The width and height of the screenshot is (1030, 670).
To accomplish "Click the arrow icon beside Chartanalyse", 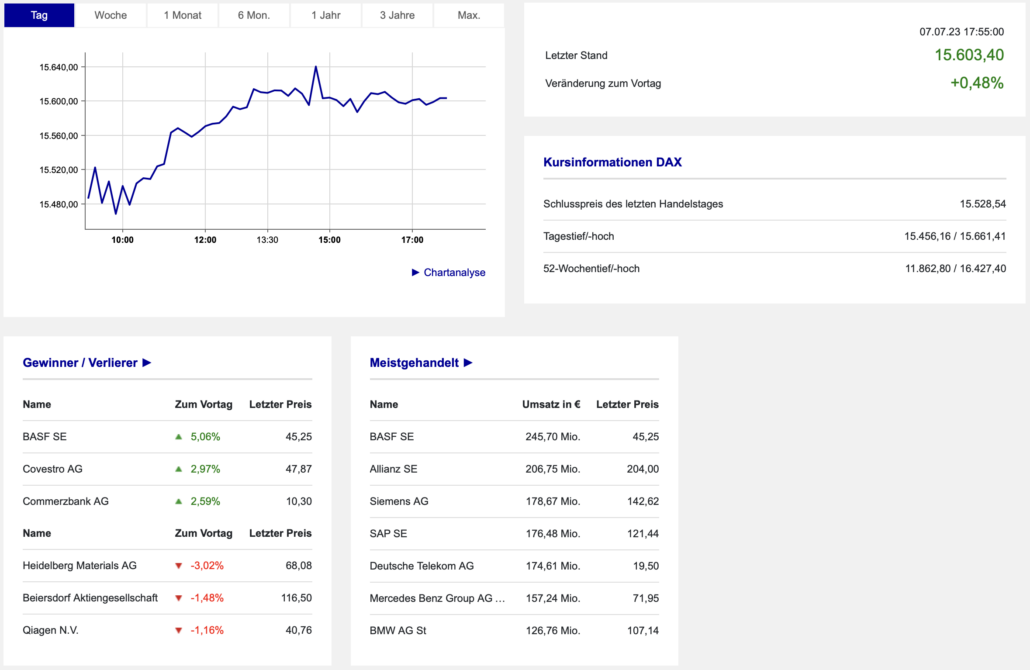I will click(416, 272).
